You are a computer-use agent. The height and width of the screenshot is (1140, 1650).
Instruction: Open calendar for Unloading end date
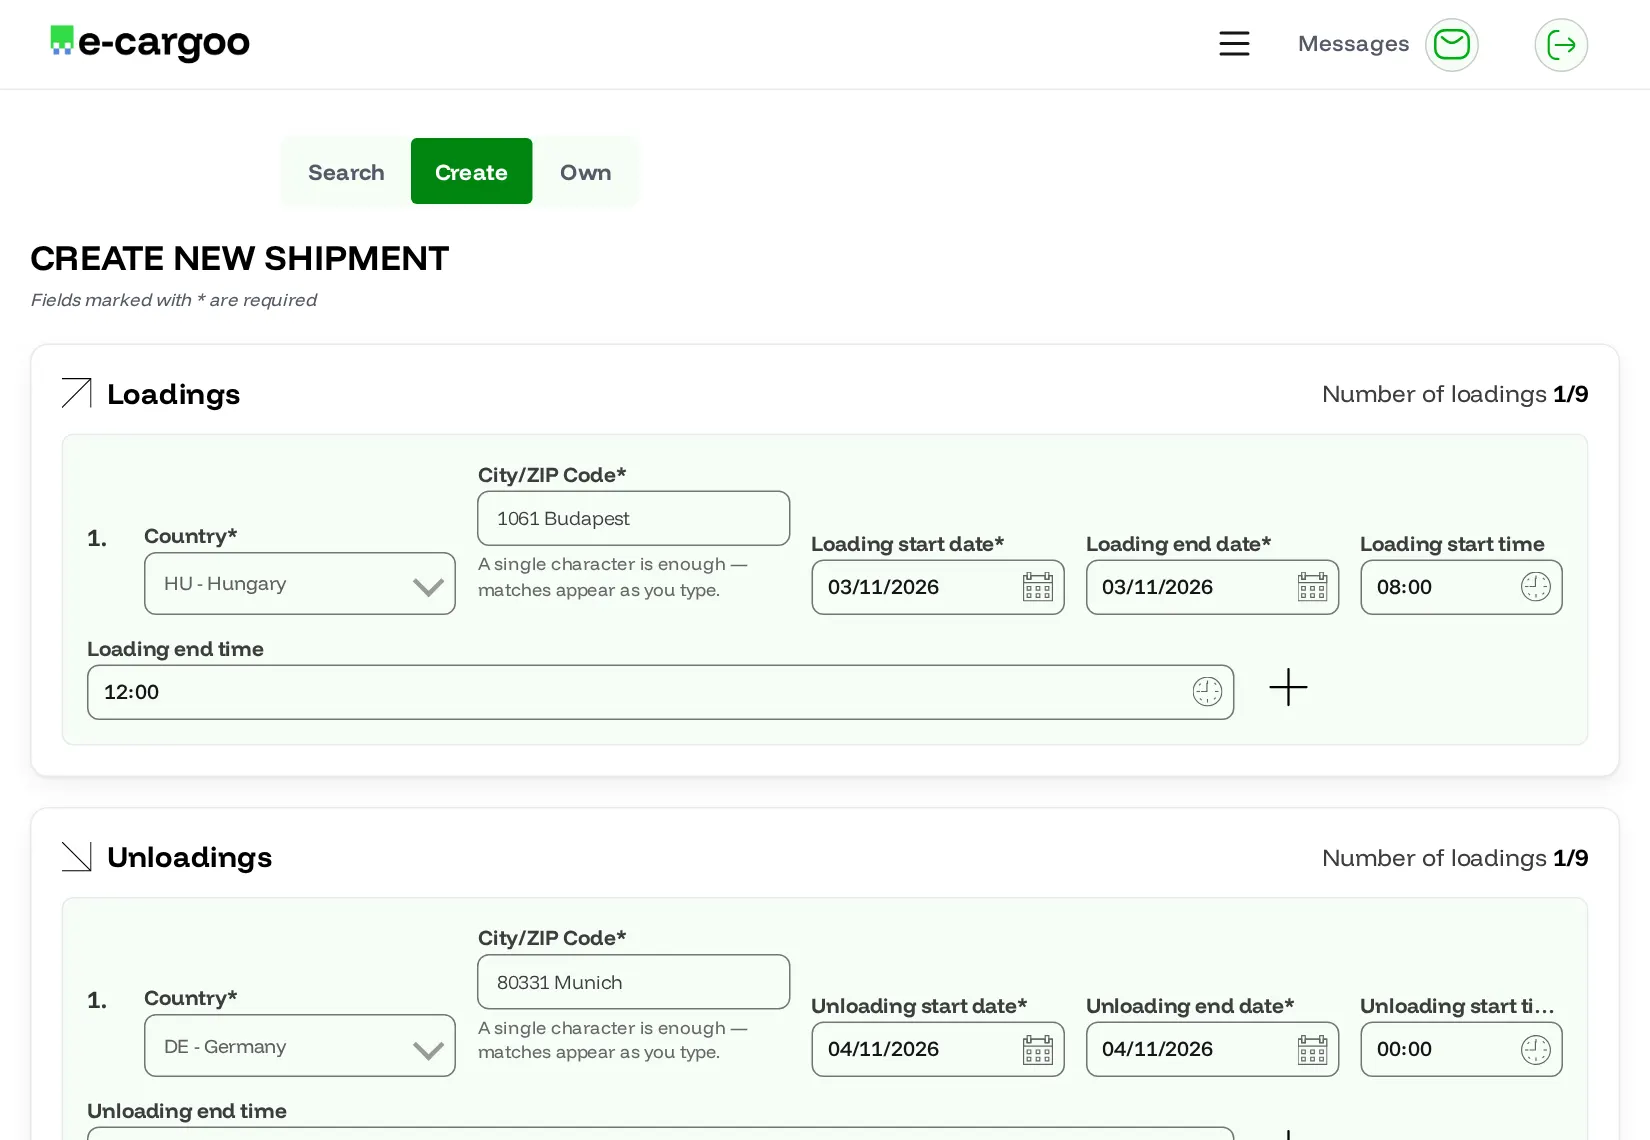[1312, 1050]
